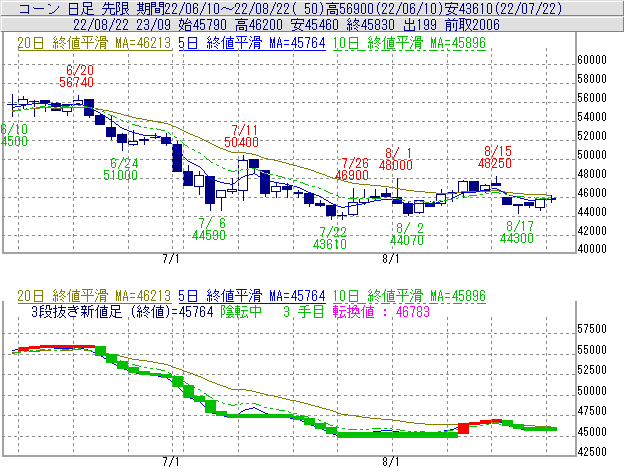
Task: Click the 安45460 daily low value
Action: (315, 25)
